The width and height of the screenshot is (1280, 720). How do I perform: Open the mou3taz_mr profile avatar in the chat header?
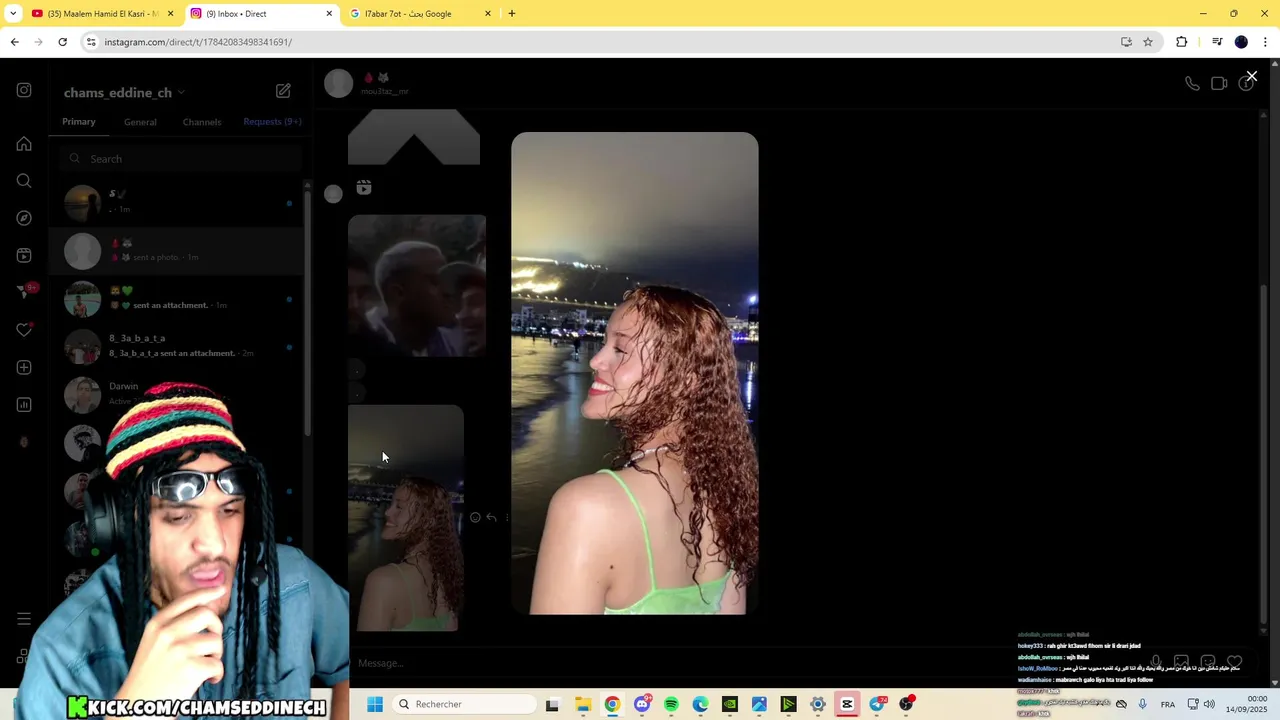coord(338,84)
